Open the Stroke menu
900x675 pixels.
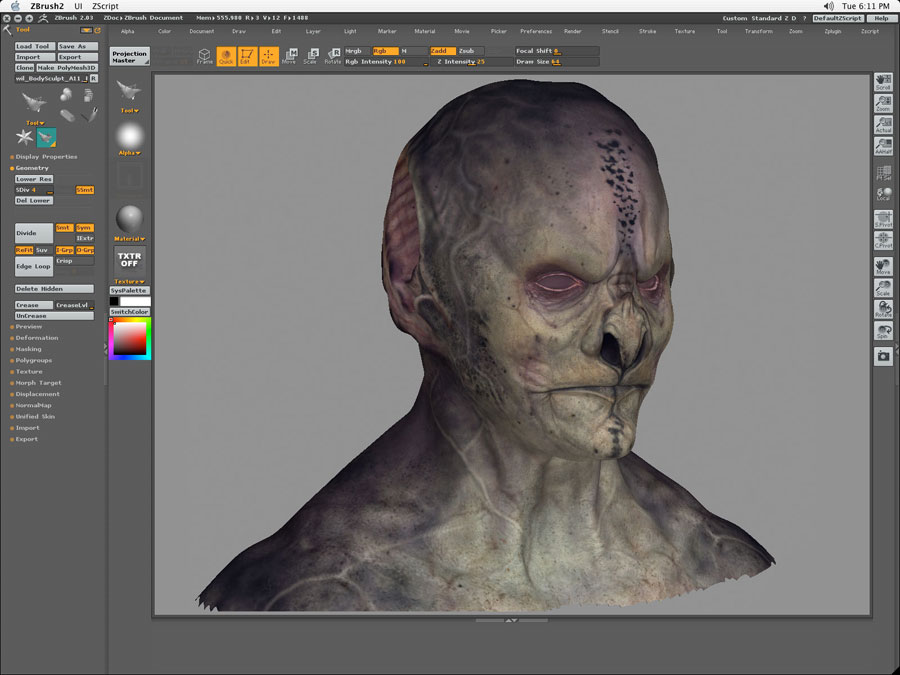coord(648,31)
